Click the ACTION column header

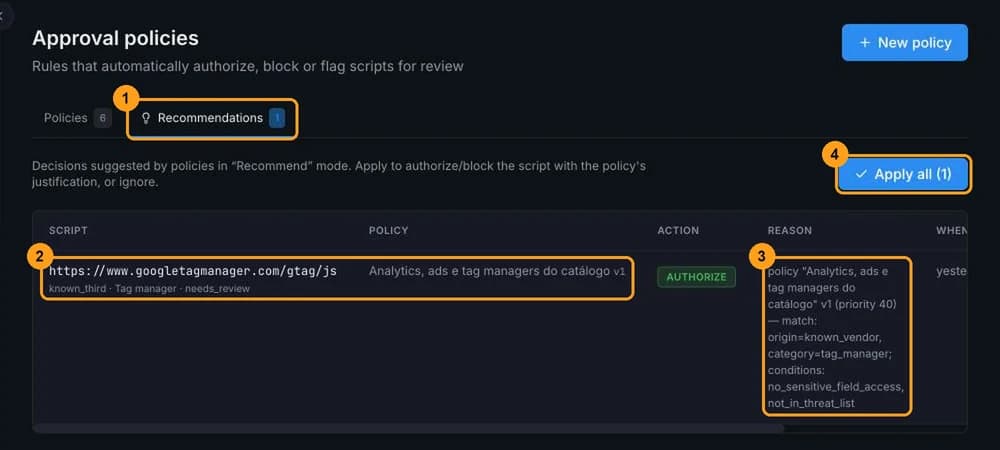[x=678, y=230]
